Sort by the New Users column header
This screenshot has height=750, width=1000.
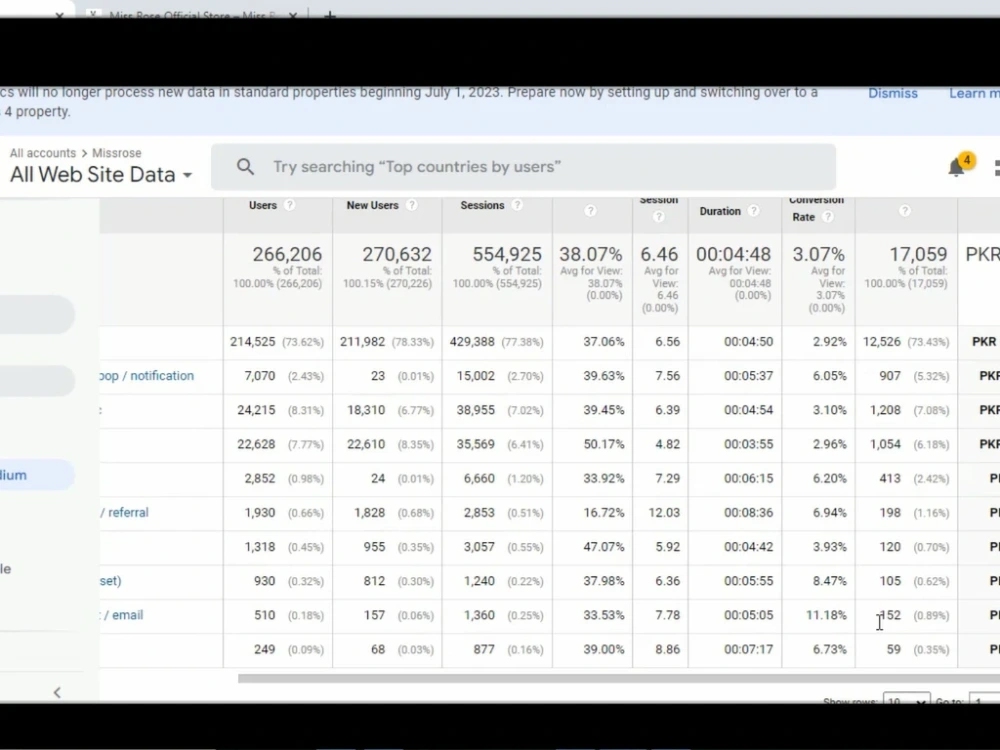point(372,205)
